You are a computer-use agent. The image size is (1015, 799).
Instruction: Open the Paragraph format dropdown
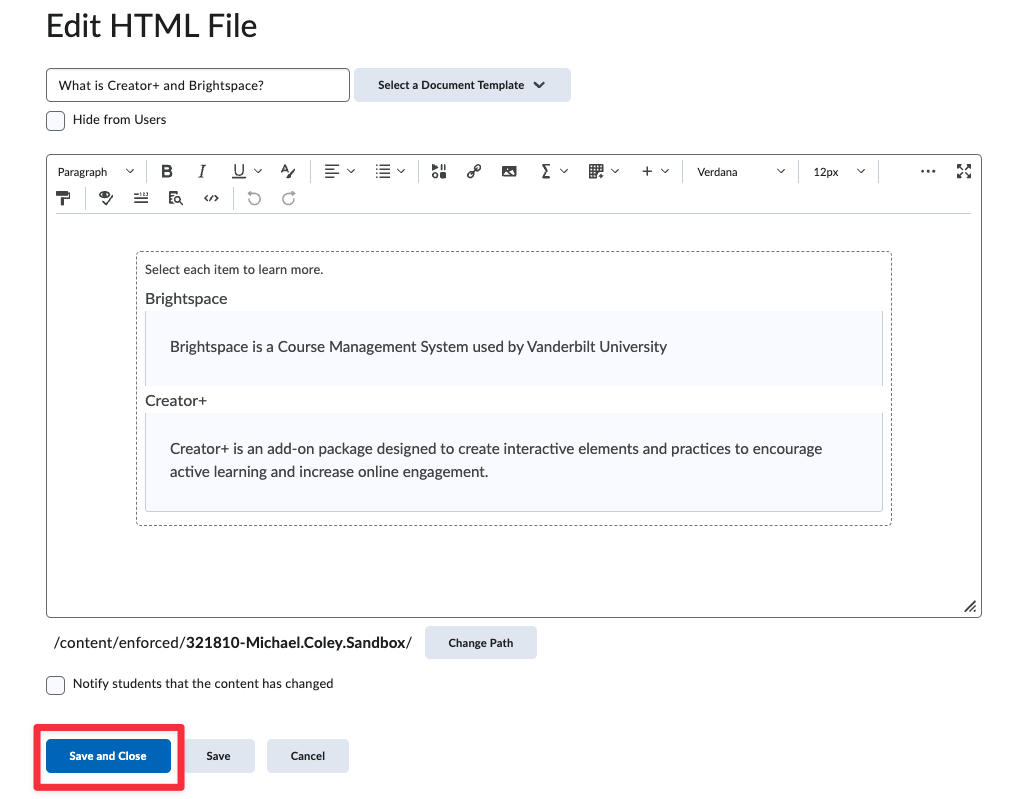(x=95, y=172)
